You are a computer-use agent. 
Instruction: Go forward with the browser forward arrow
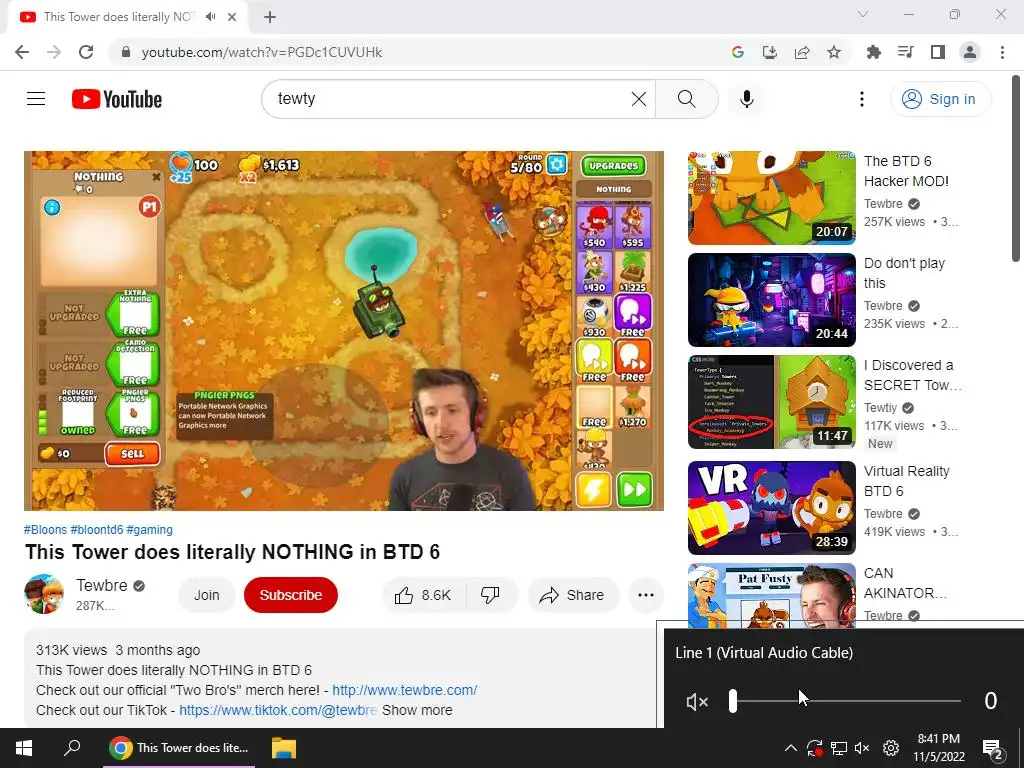[x=54, y=52]
